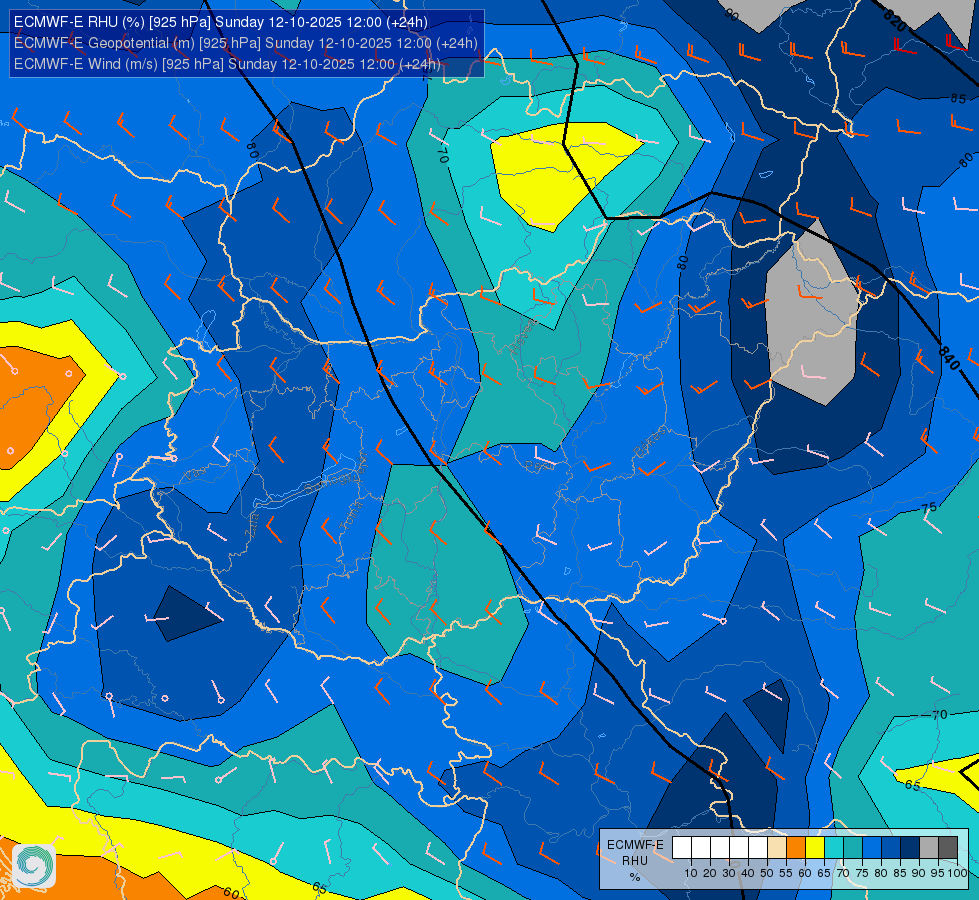Click the '100' value on the legend scale
This screenshot has height=900, width=979.
(x=958, y=873)
